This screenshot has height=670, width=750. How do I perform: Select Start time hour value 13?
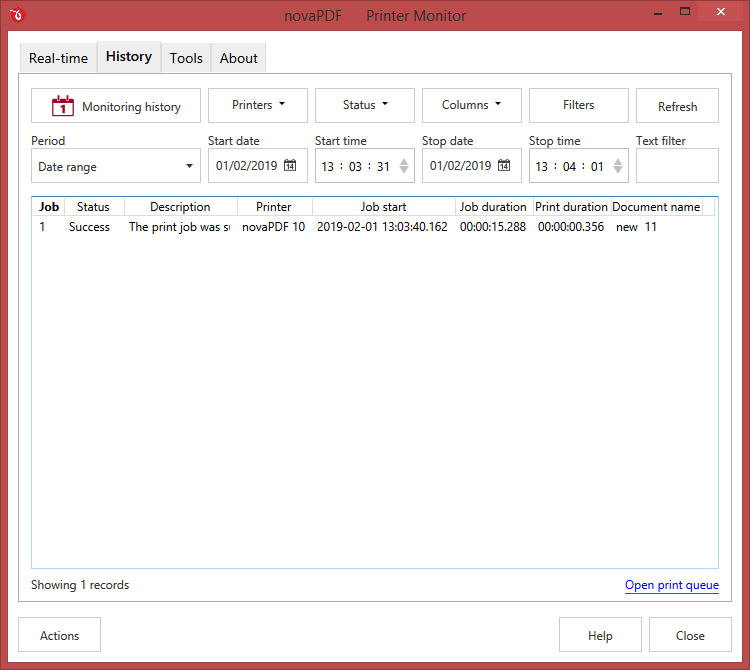point(328,166)
